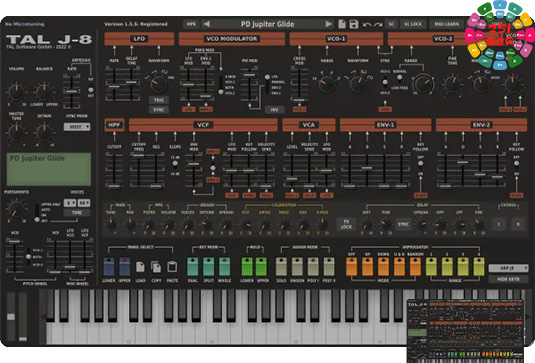Click the HIDE KEYS button

point(508,279)
